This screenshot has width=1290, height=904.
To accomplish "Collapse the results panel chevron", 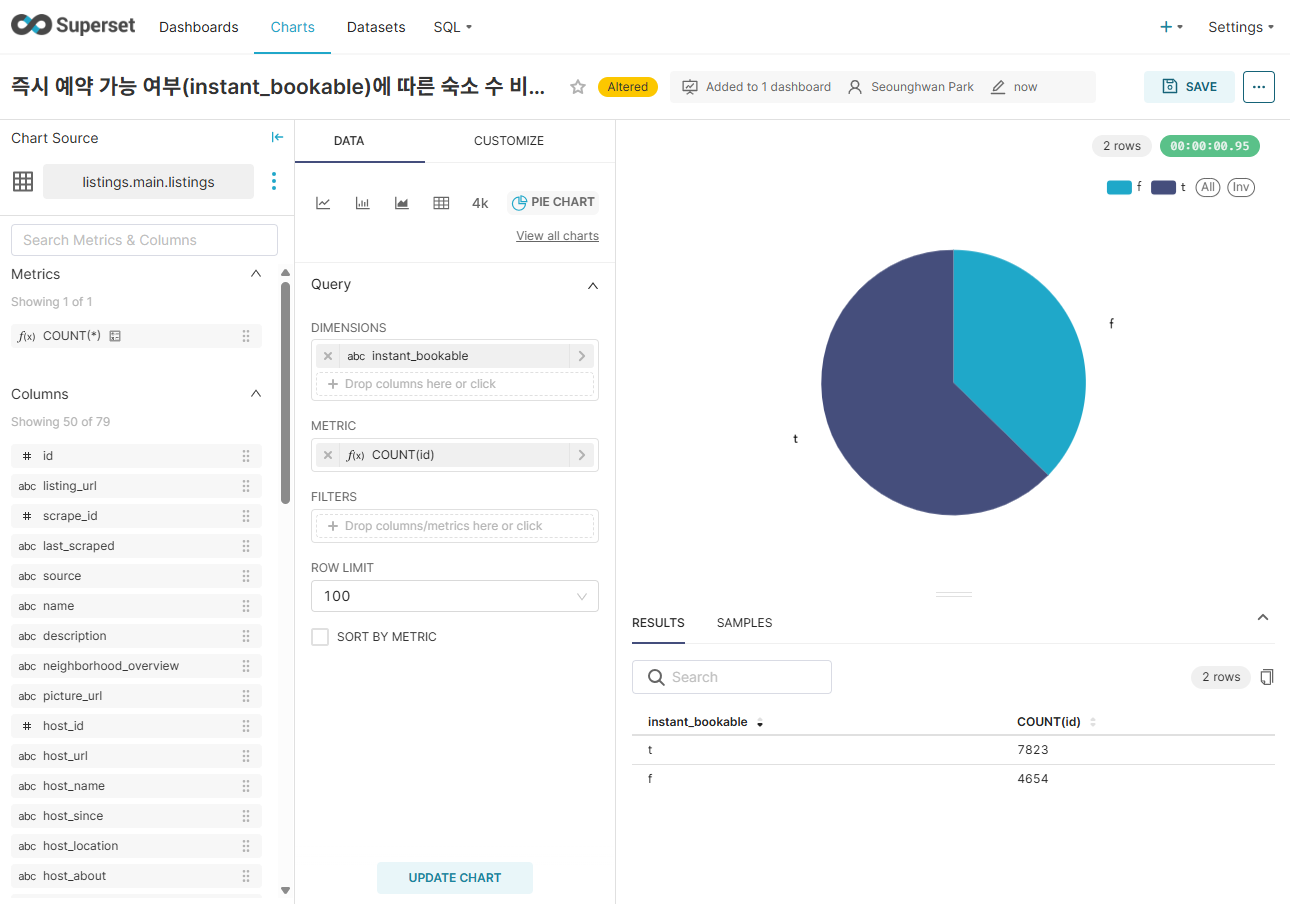I will [1263, 618].
